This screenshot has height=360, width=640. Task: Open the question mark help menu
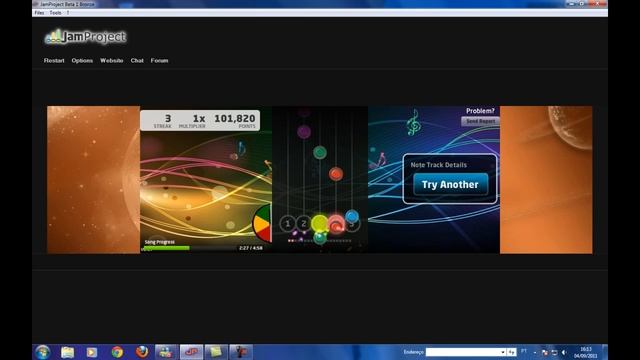[x=68, y=13]
